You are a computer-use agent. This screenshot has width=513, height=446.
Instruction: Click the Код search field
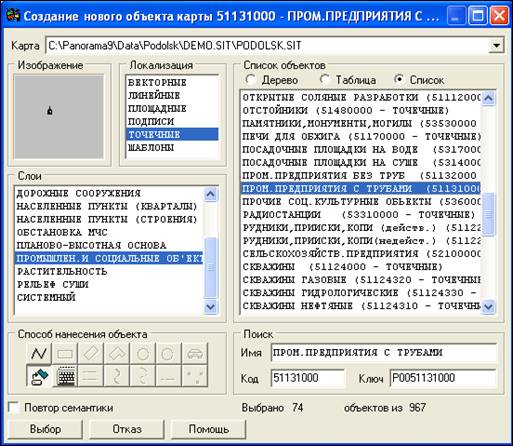(x=307, y=378)
